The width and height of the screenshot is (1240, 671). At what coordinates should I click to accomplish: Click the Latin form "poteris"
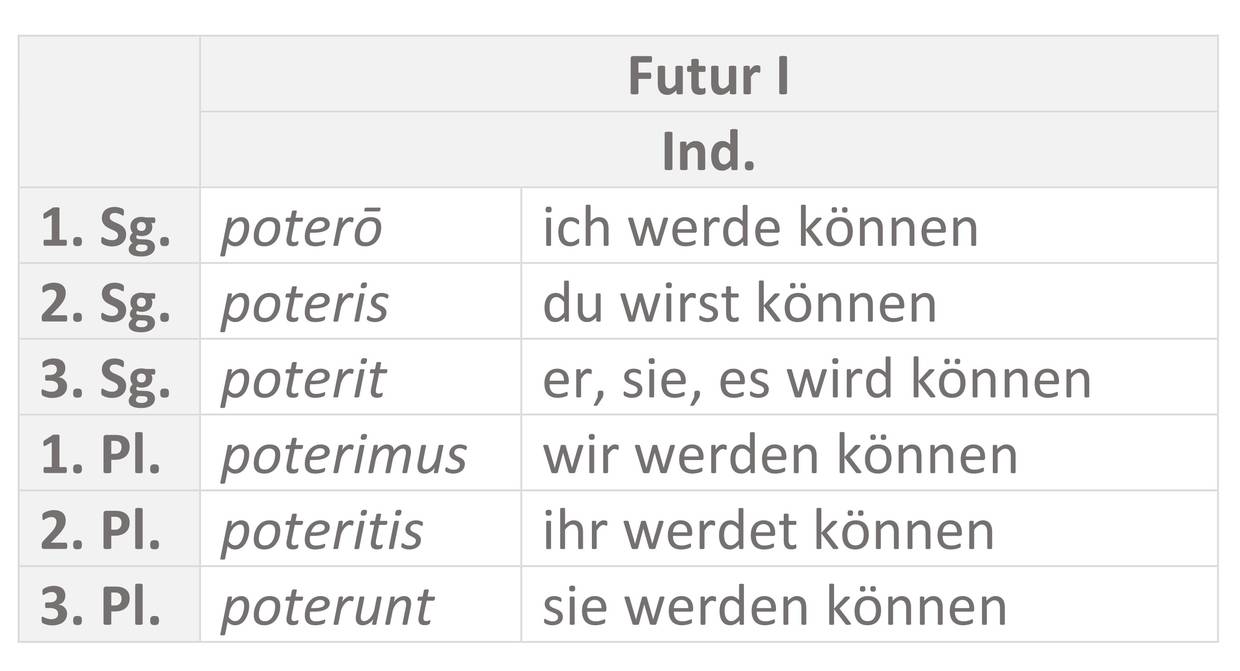304,304
